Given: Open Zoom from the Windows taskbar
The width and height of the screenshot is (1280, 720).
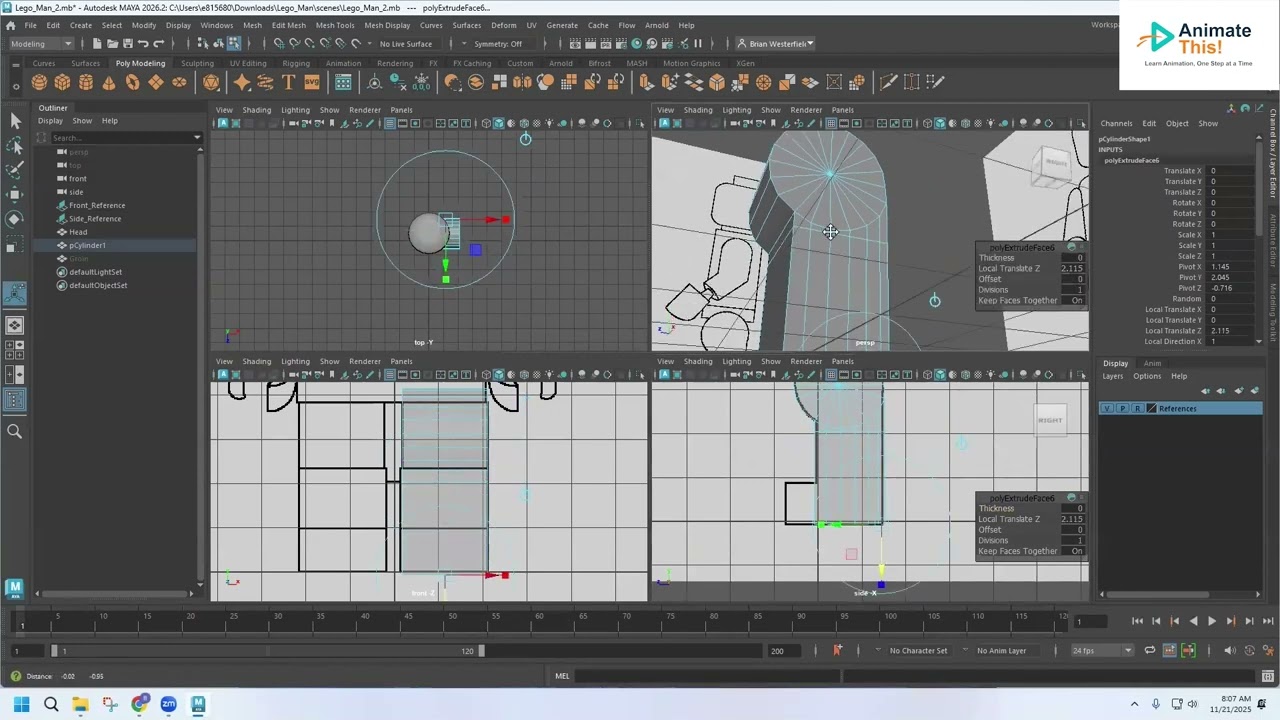Looking at the screenshot, I should [168, 704].
